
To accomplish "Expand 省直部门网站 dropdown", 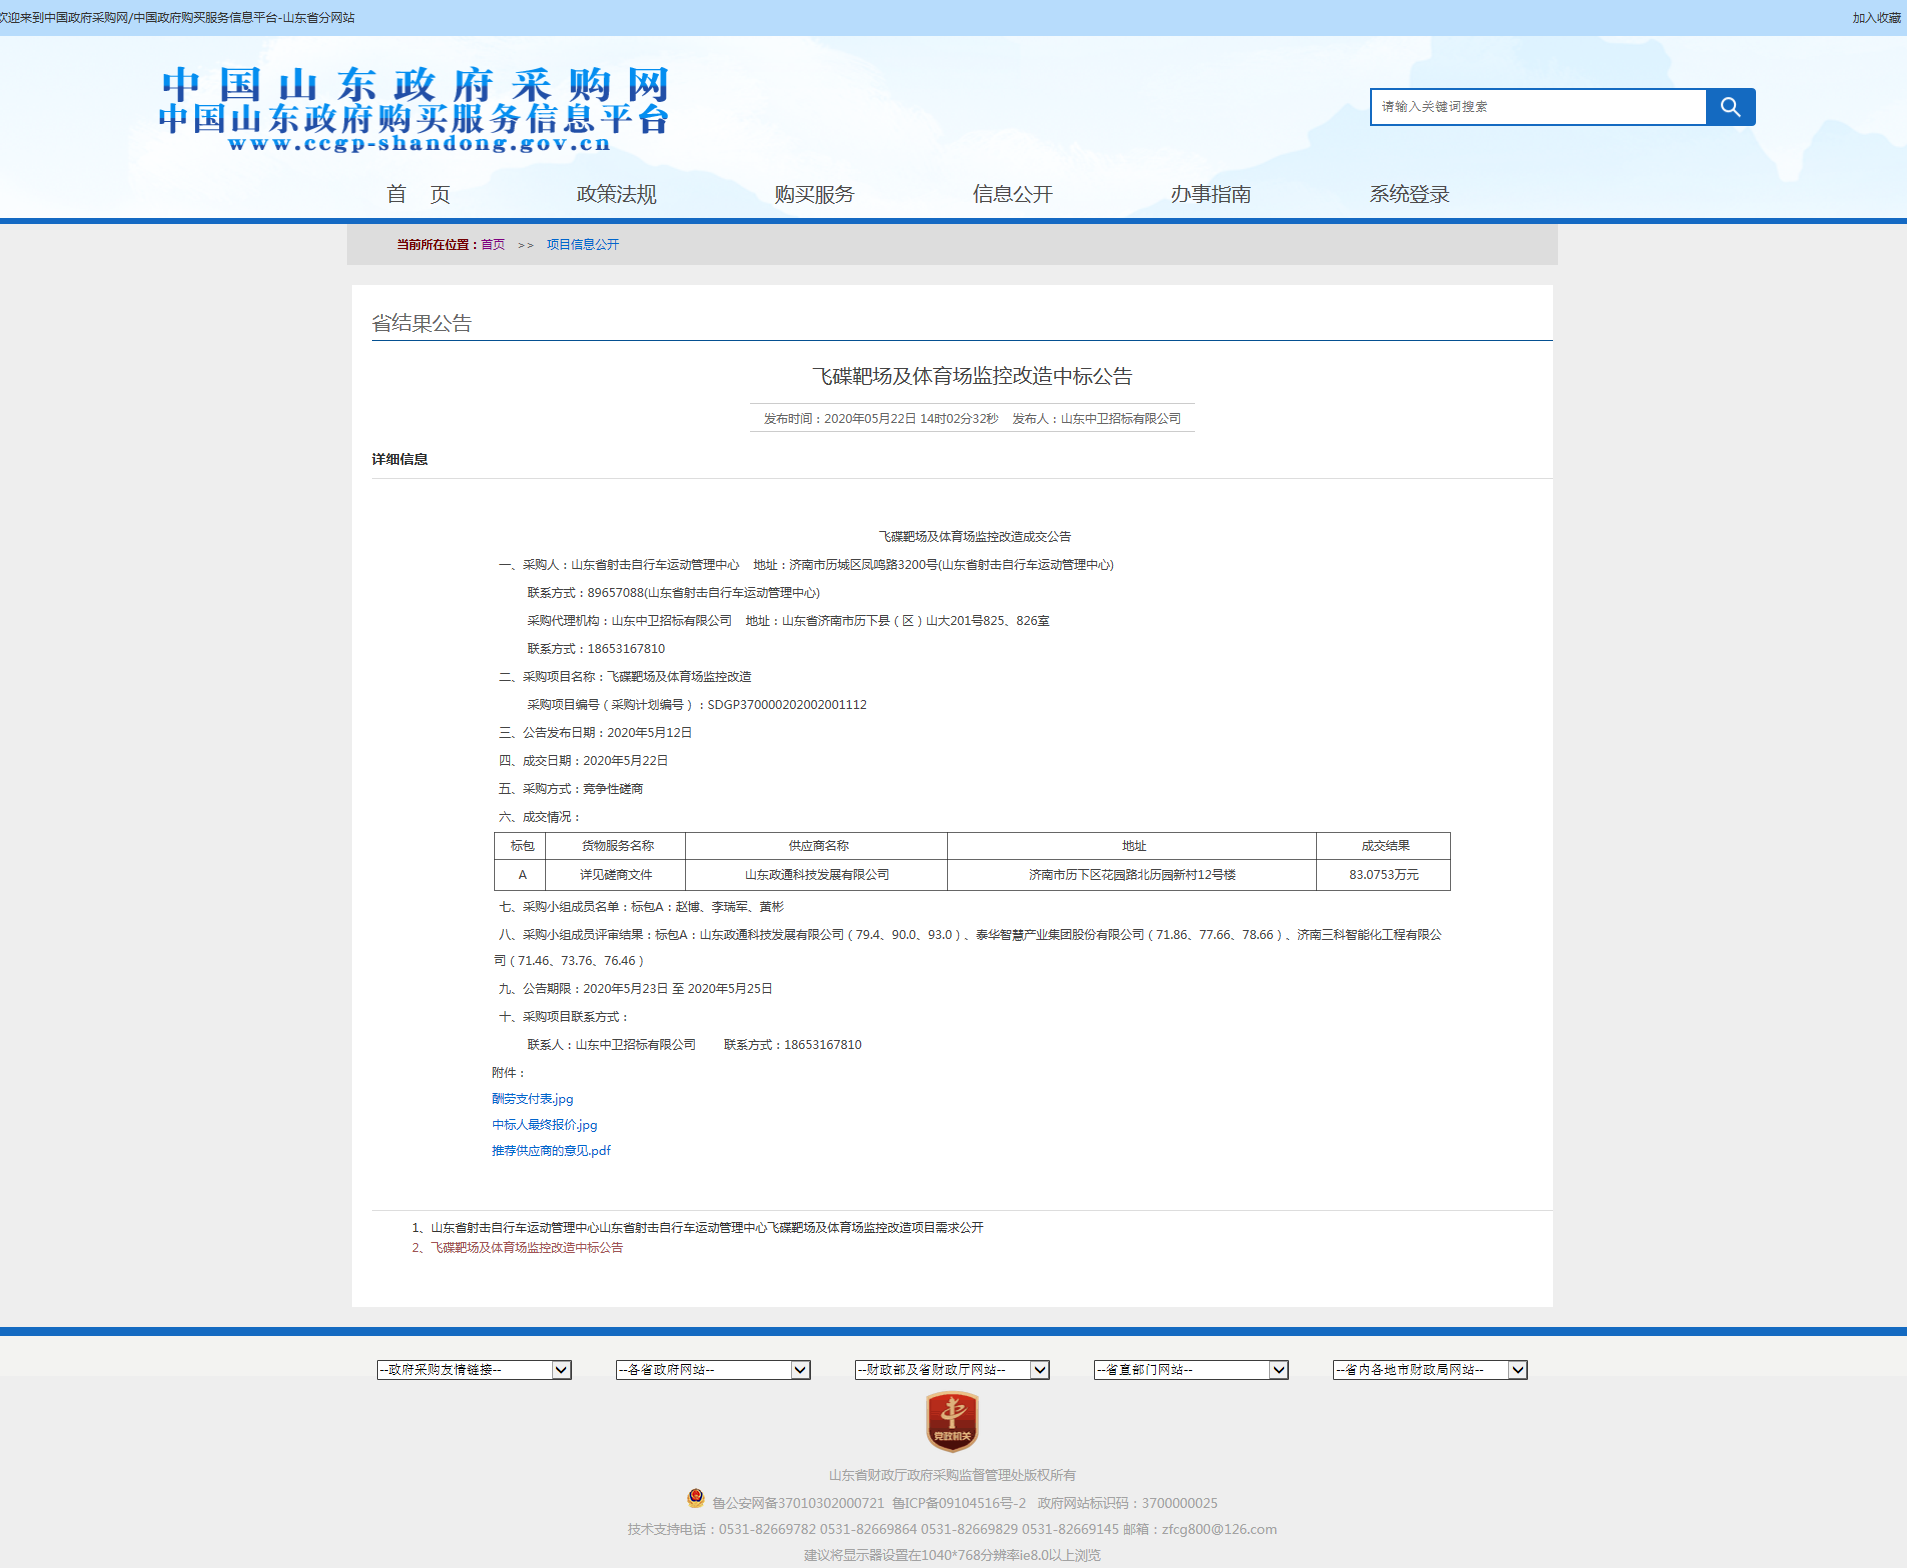I will point(1191,1370).
